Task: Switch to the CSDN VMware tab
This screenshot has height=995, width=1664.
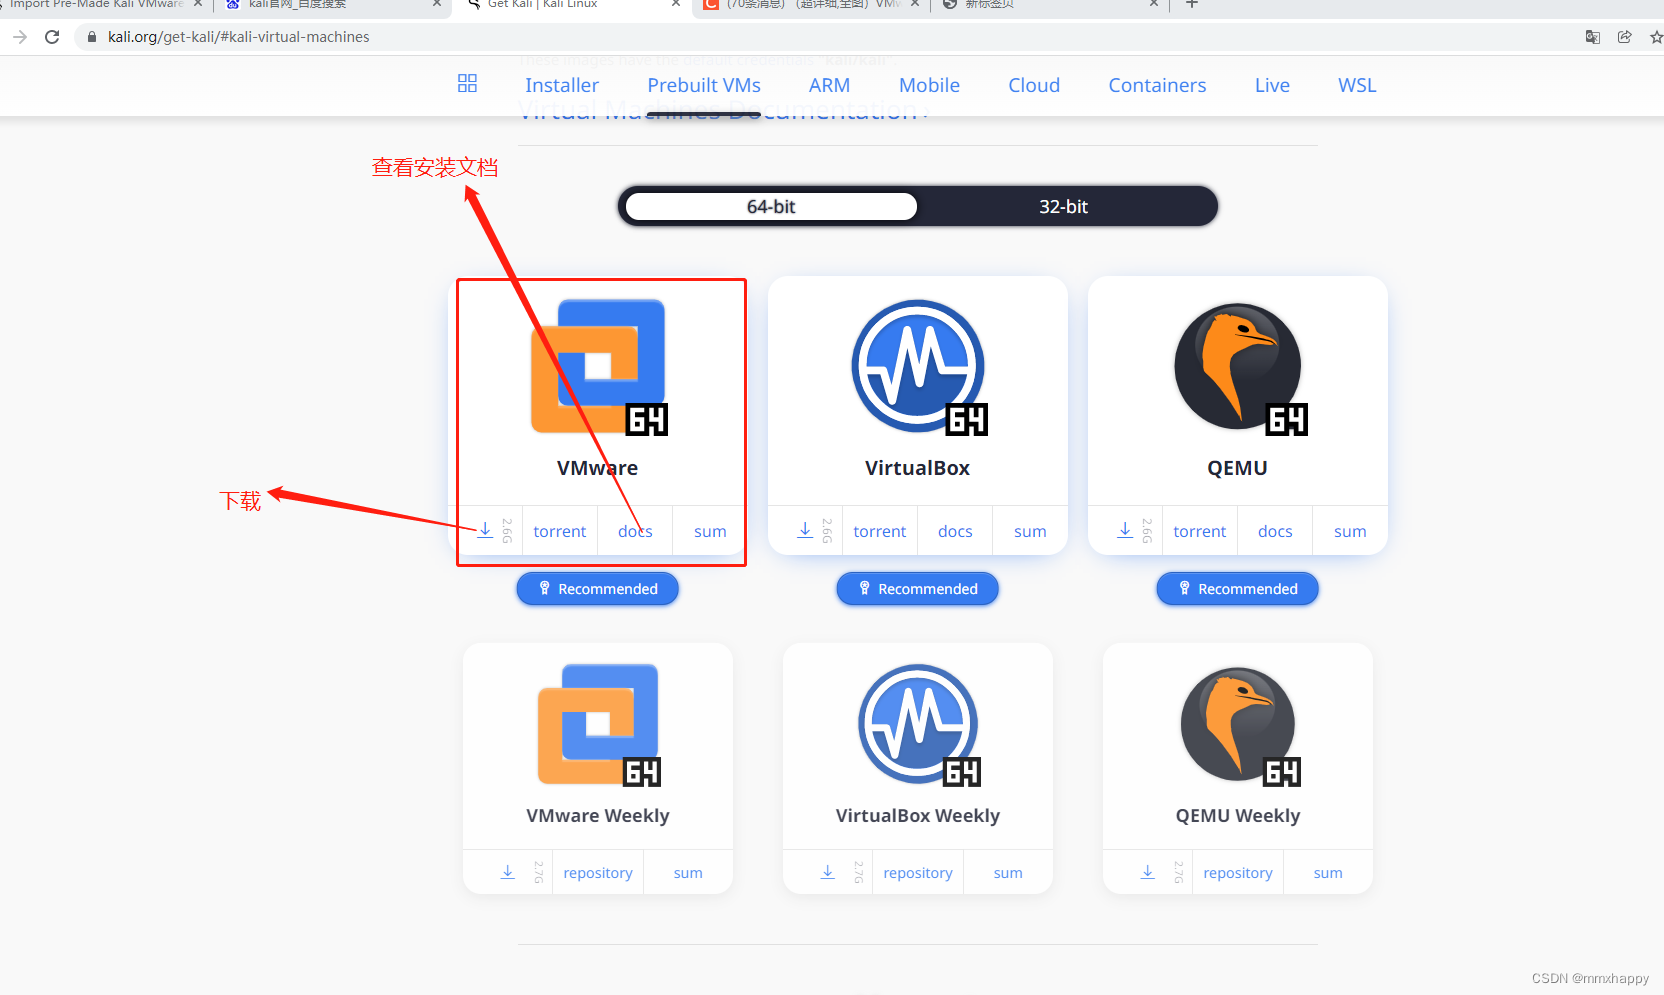Action: coord(810,4)
